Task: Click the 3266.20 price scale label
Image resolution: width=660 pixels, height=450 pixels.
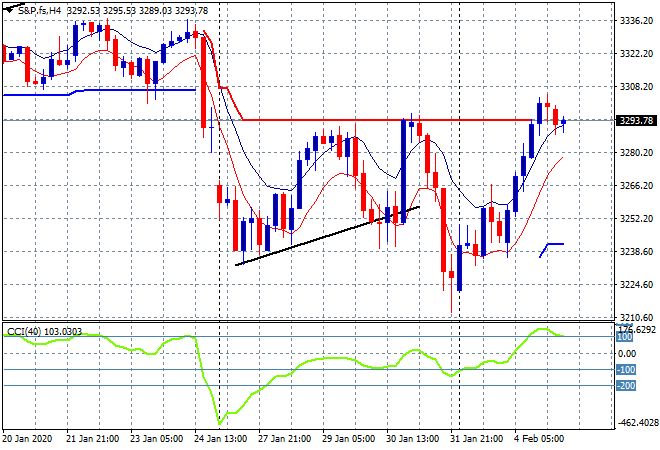Action: click(636, 186)
